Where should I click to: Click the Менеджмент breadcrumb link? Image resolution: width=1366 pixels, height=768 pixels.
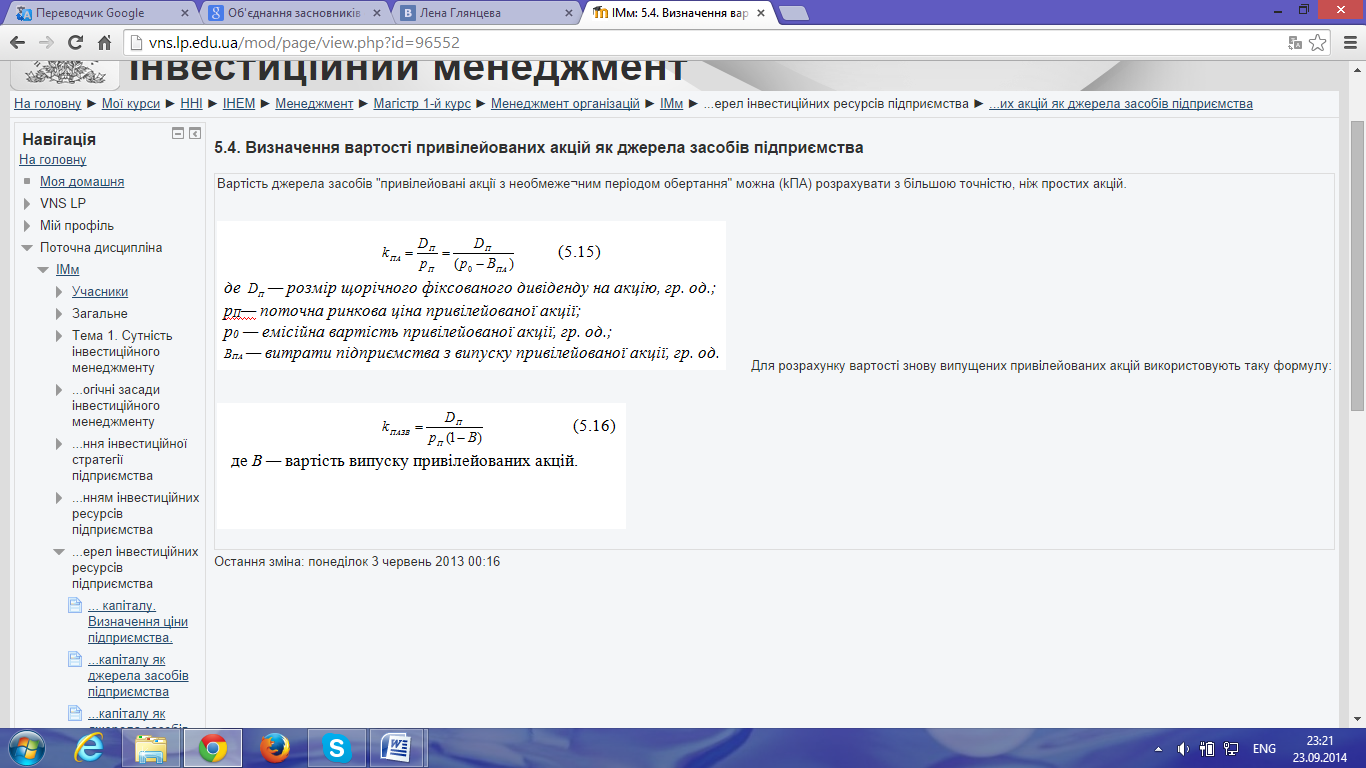click(x=315, y=104)
